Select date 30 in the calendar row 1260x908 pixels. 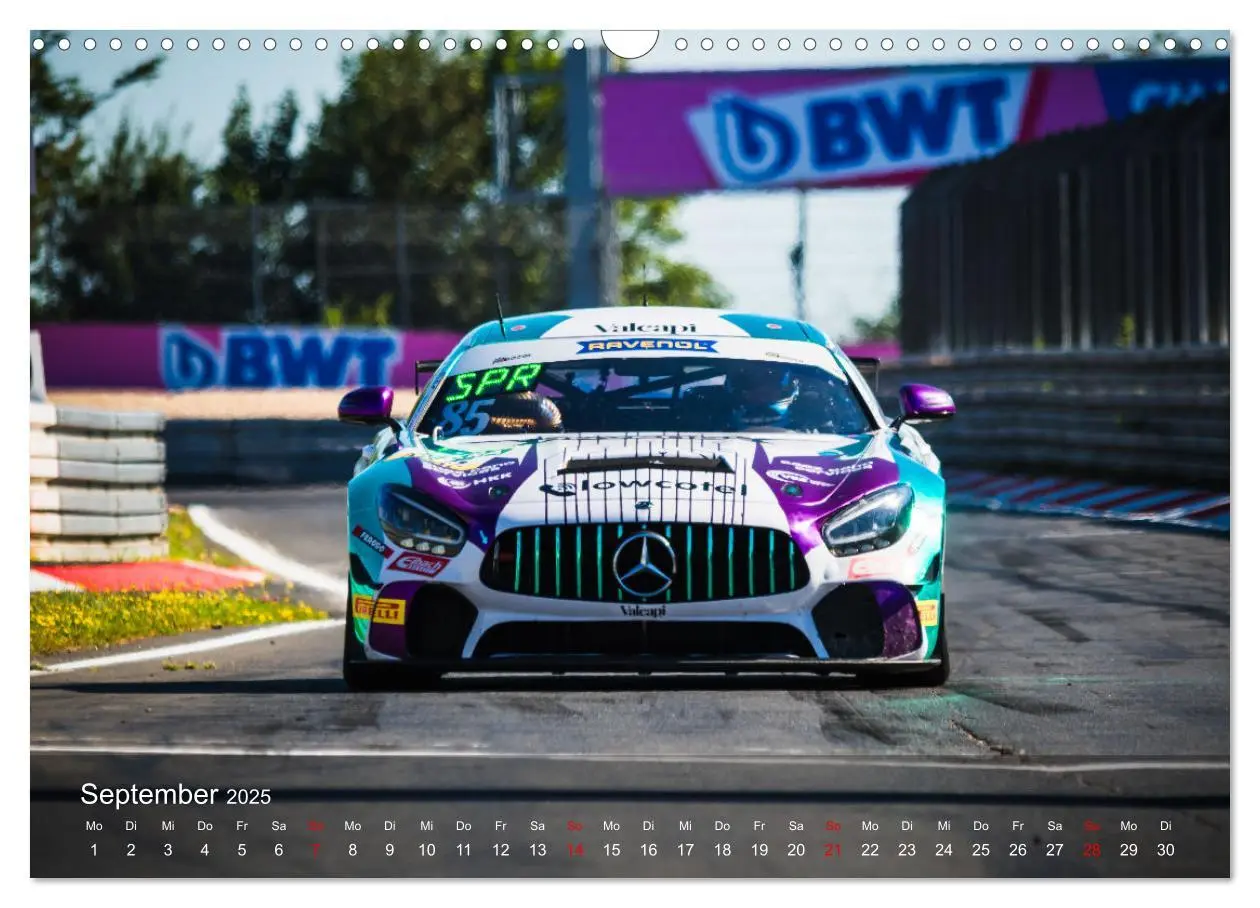point(1166,850)
